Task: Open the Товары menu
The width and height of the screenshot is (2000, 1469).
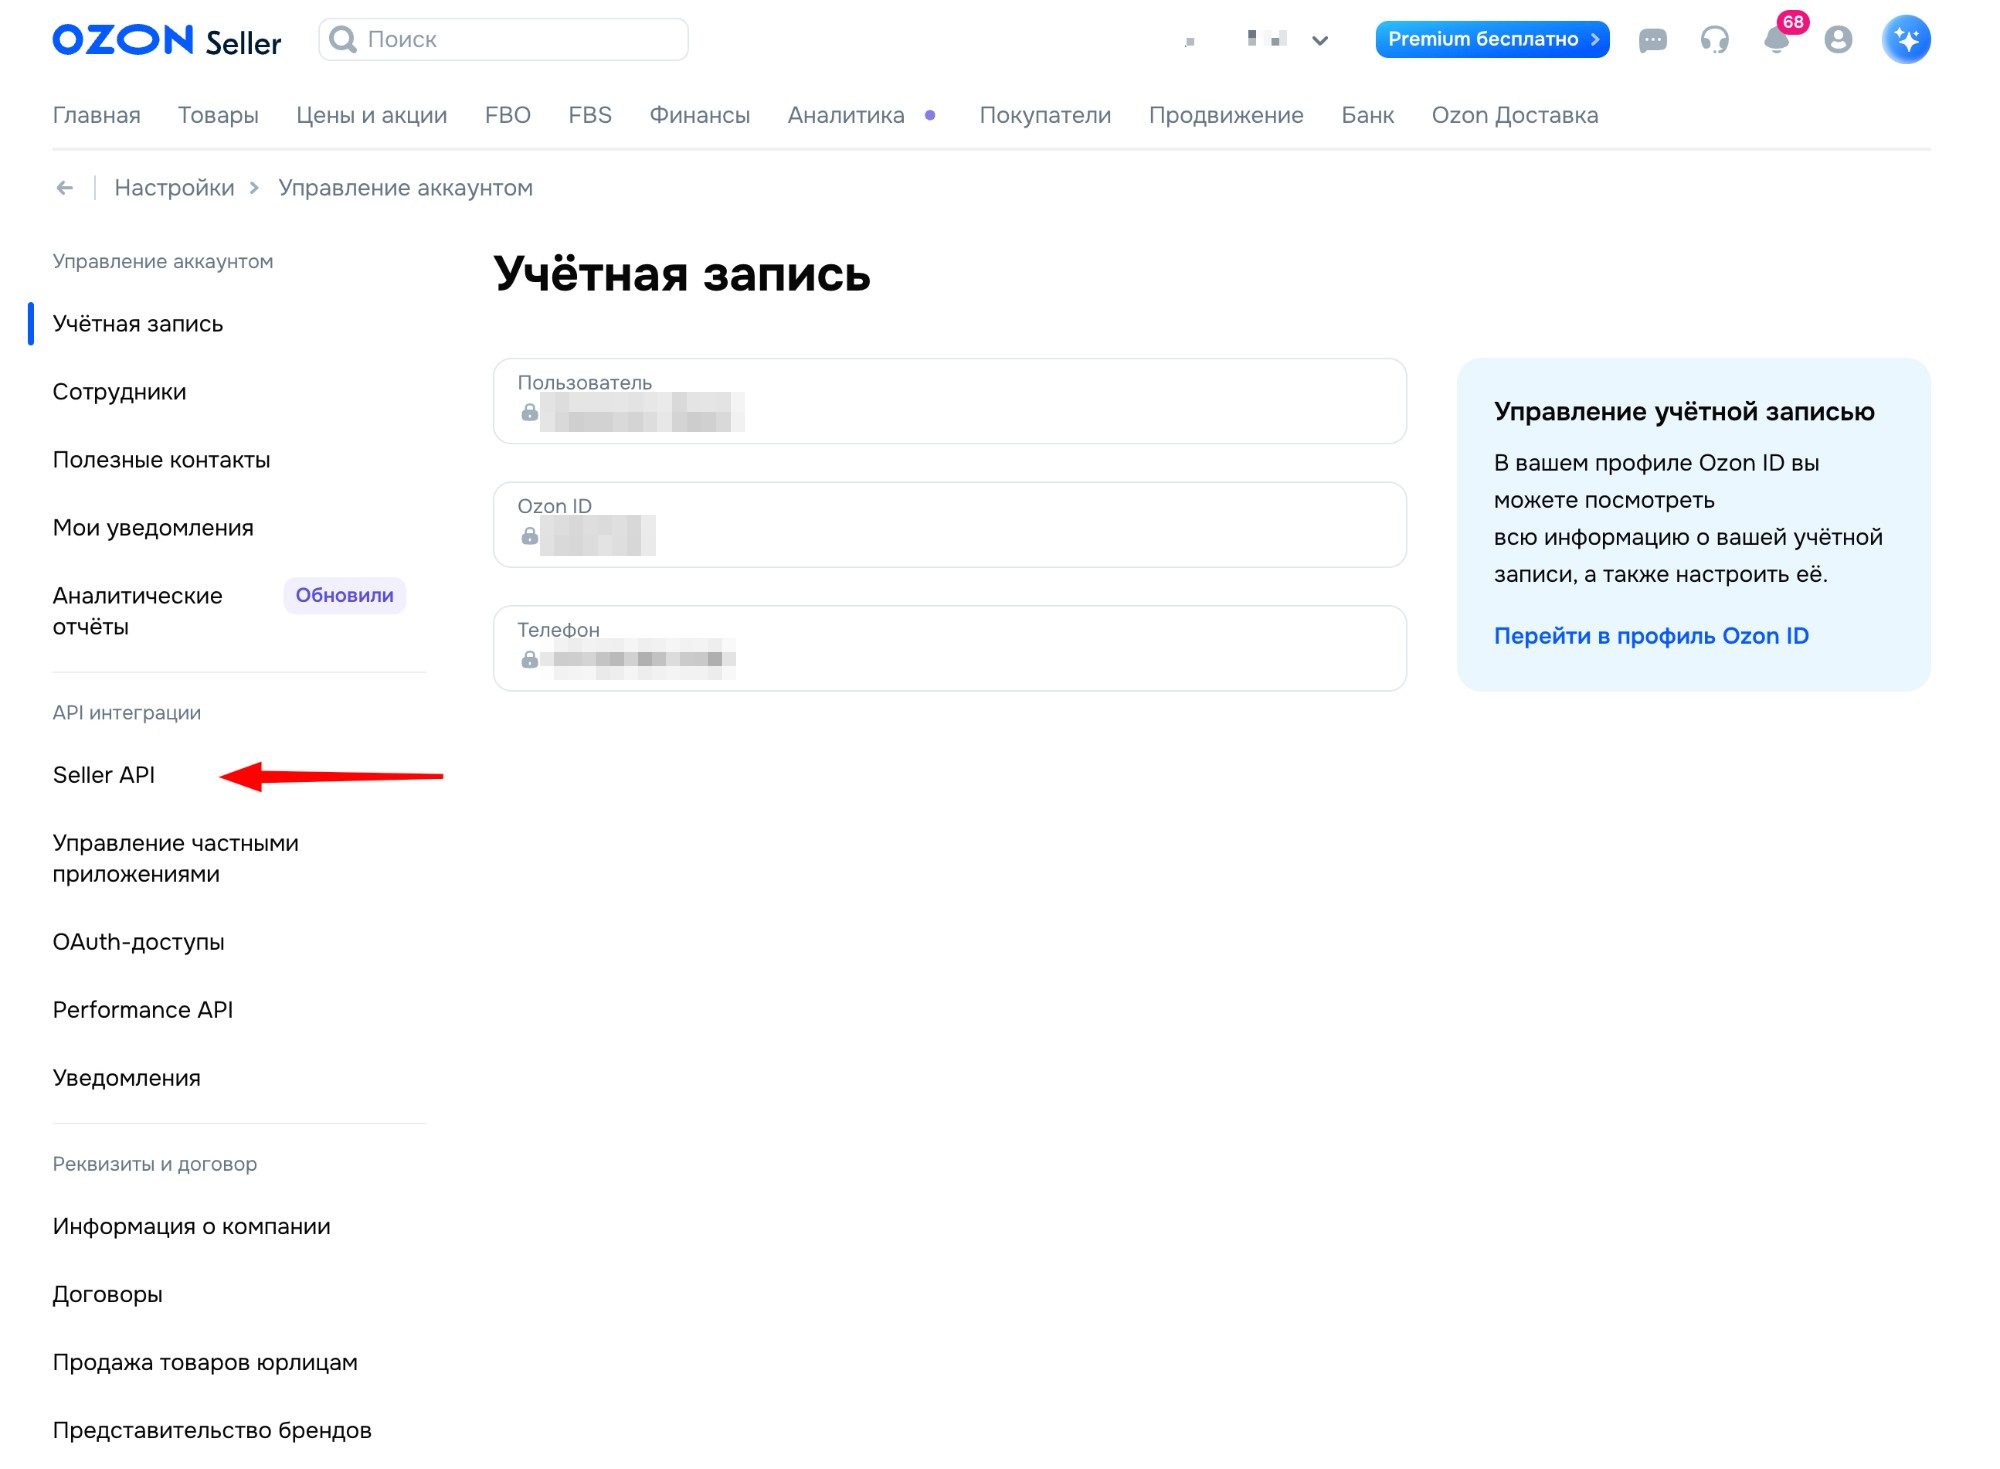Action: 218,115
